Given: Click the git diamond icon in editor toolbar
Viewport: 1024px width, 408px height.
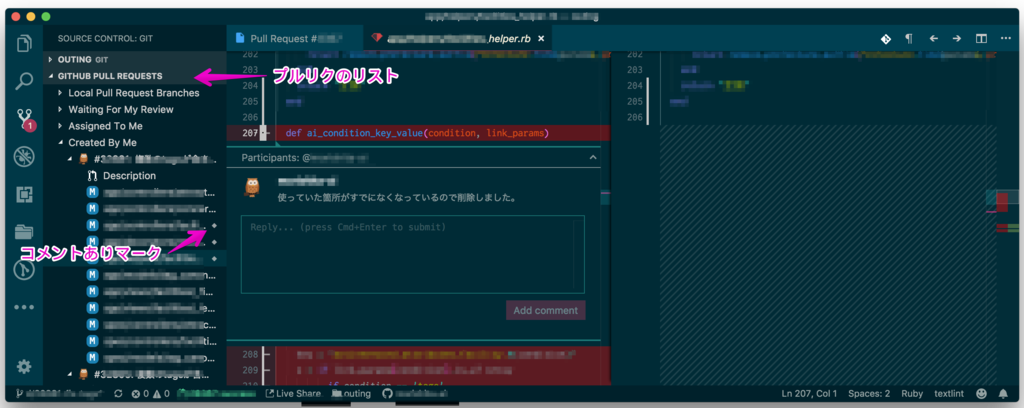Looking at the screenshot, I should pyautogui.click(x=886, y=39).
